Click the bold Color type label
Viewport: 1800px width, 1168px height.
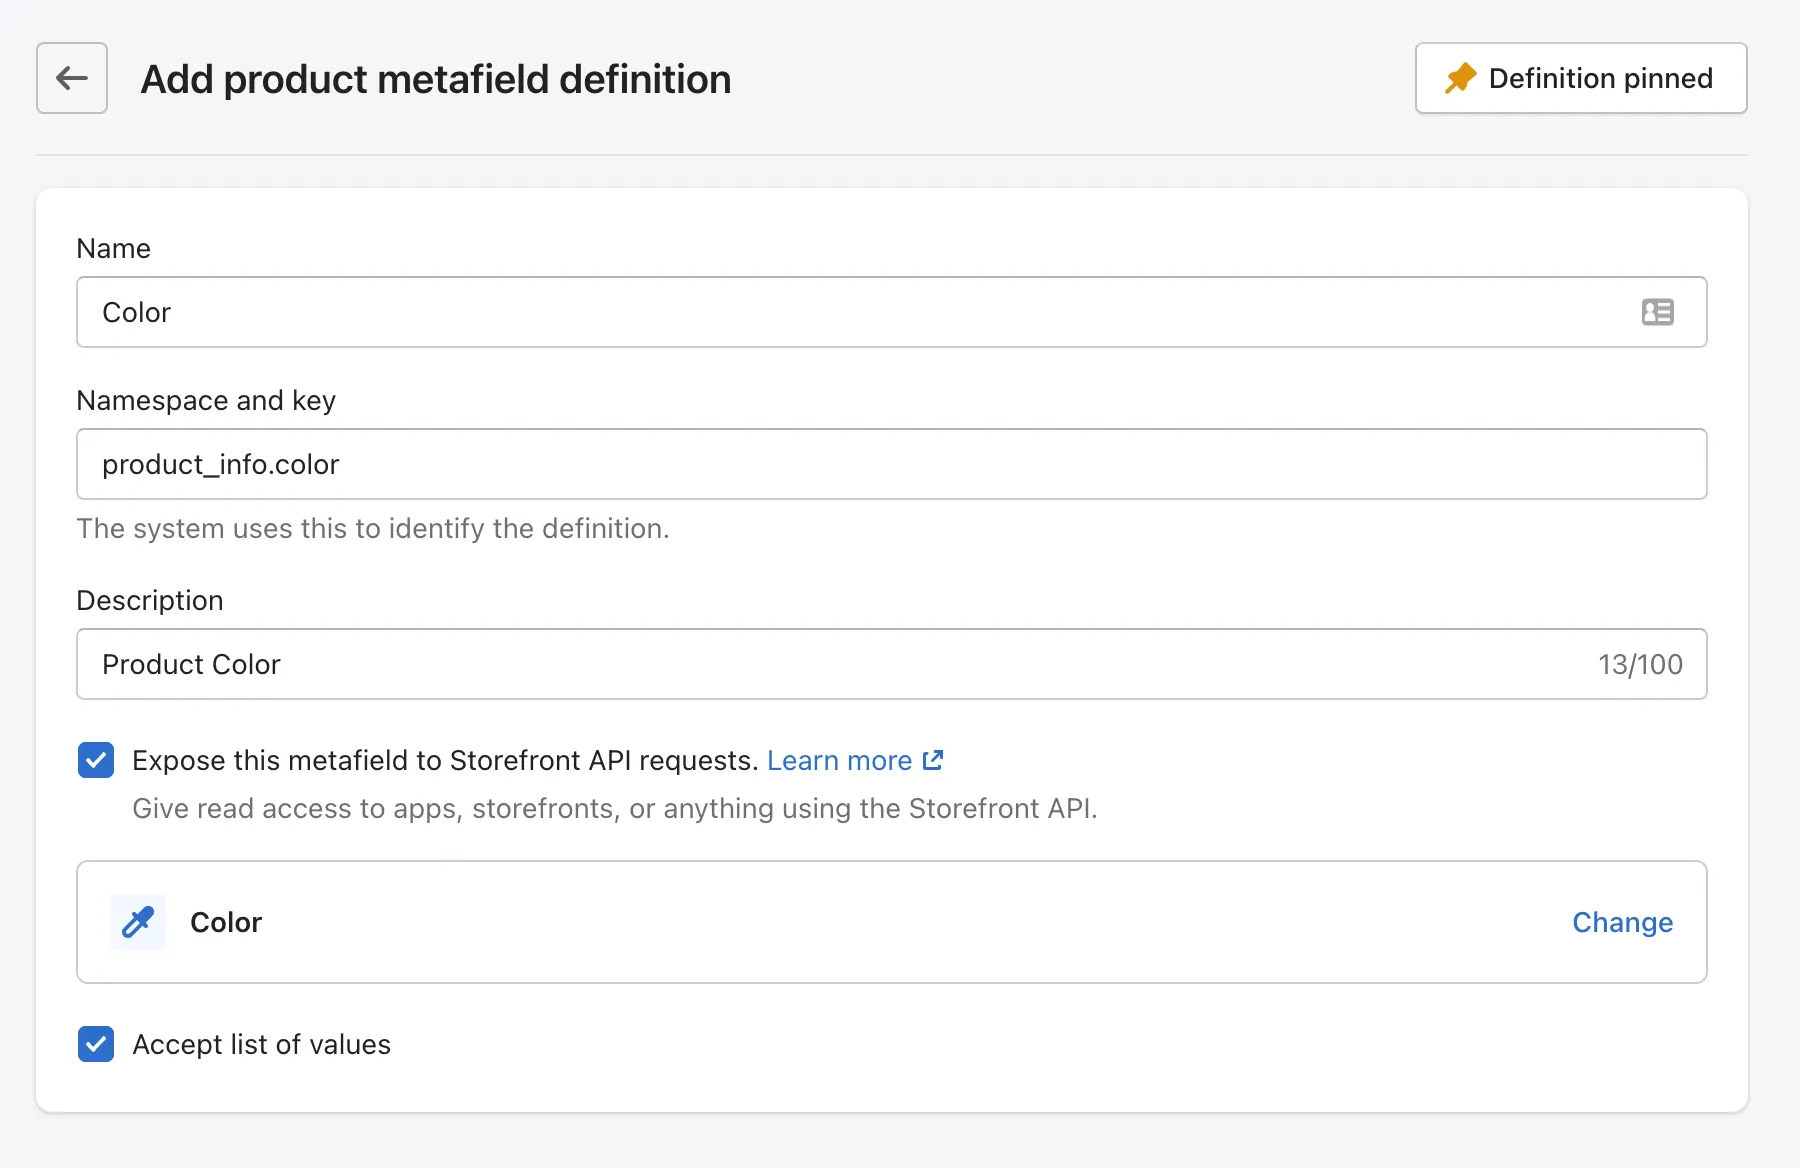pyautogui.click(x=226, y=922)
